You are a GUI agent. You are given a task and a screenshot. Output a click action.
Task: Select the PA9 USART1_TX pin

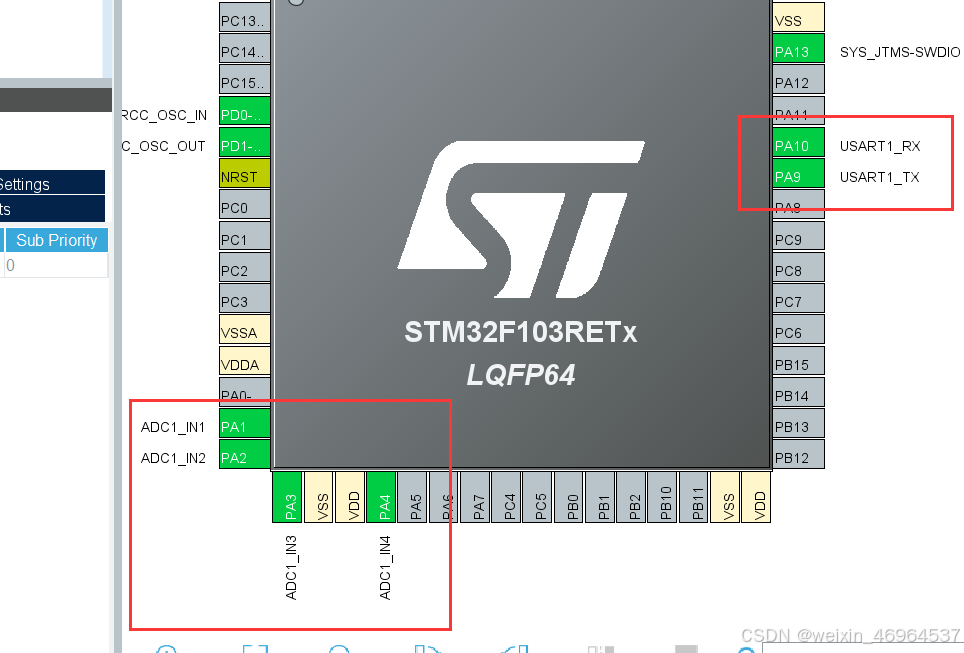[798, 175]
